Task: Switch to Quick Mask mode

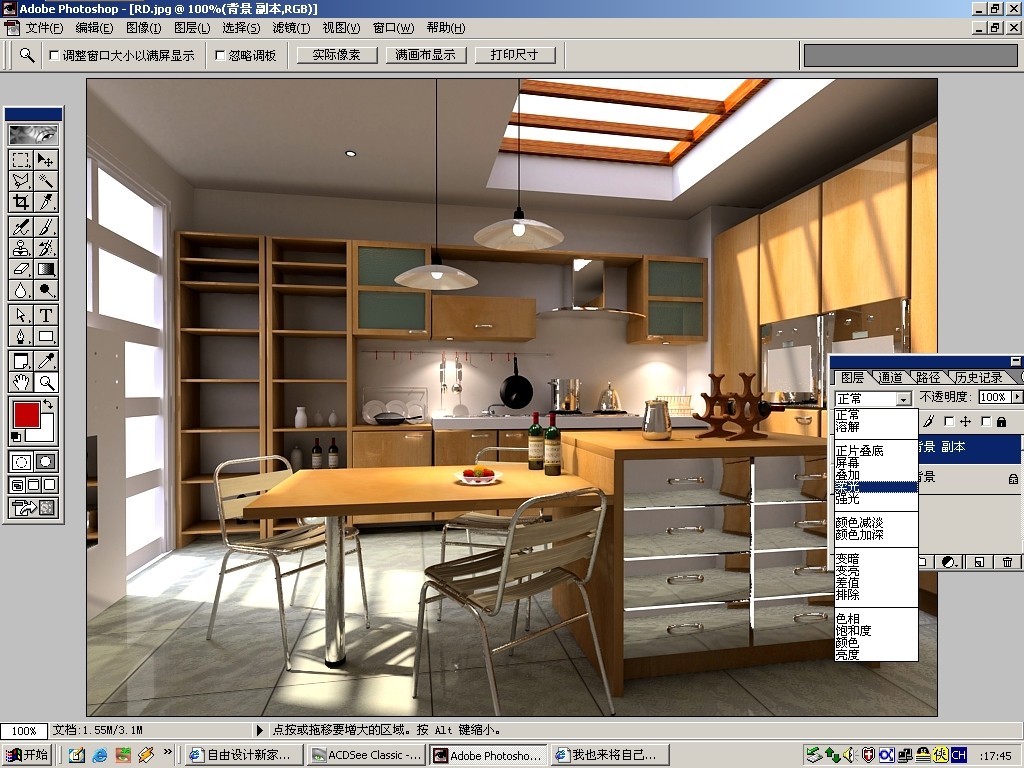Action: (x=46, y=462)
